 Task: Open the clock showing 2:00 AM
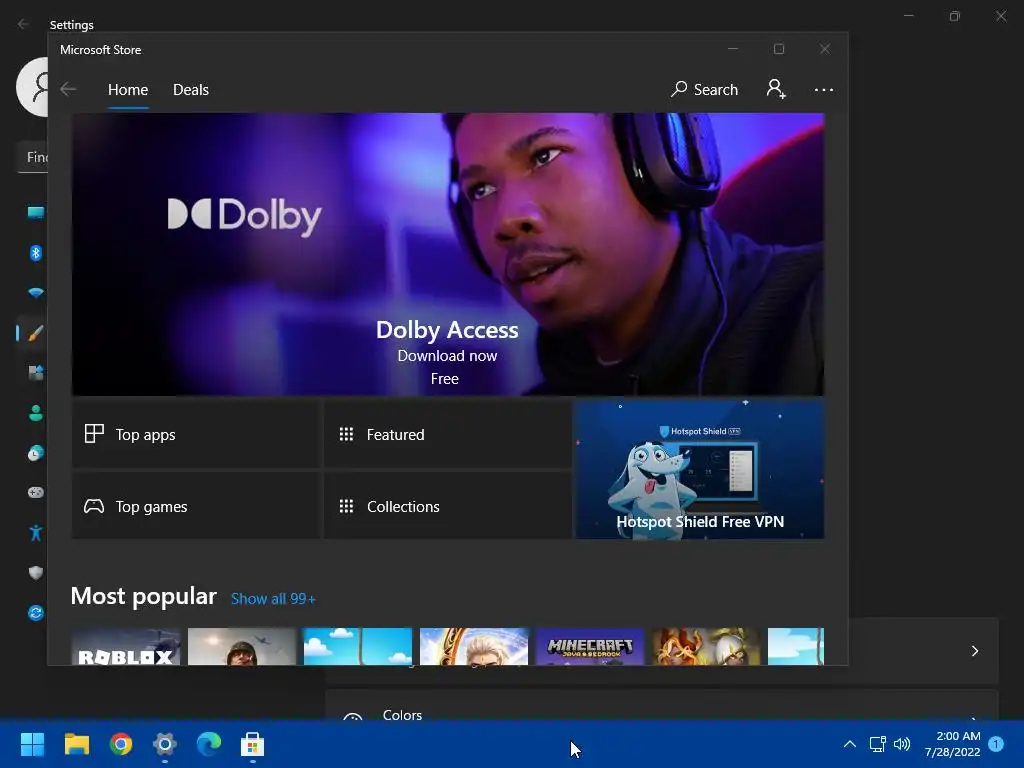tap(952, 744)
